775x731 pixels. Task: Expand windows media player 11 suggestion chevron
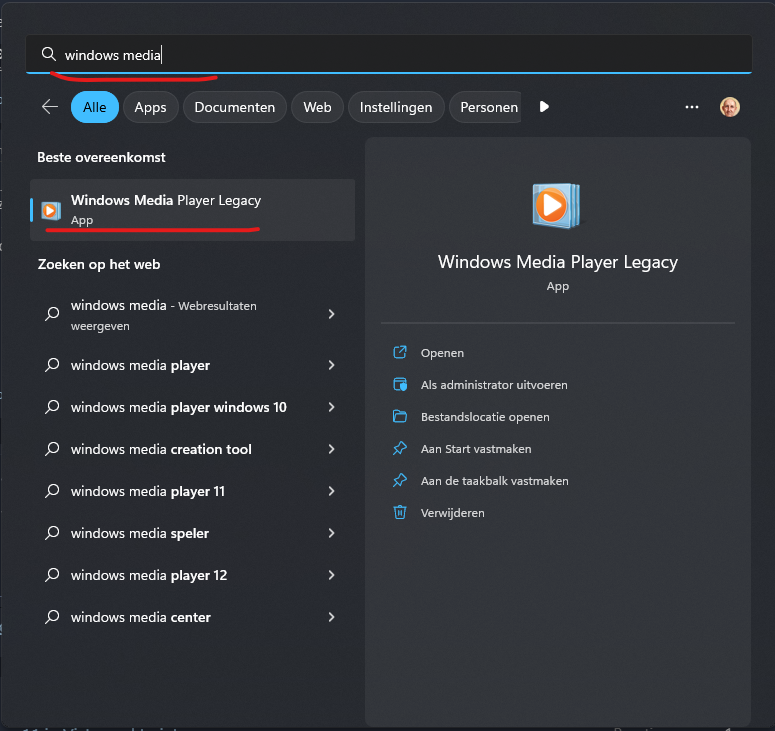[331, 491]
